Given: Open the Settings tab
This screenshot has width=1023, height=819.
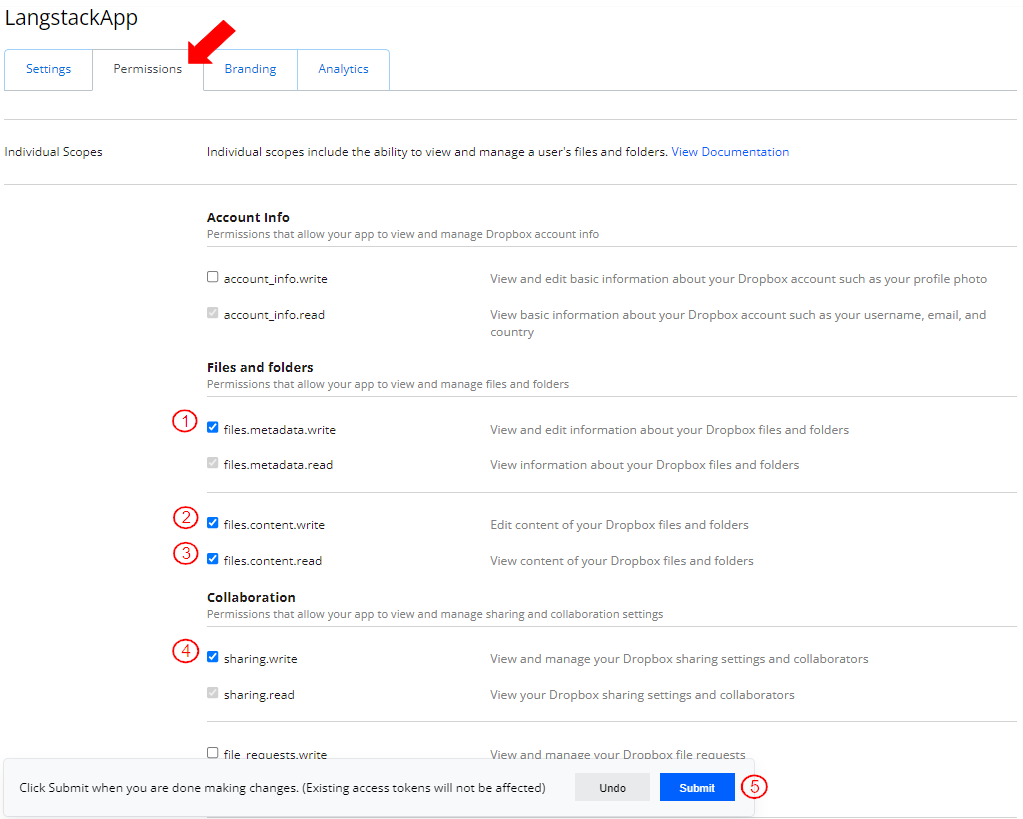Looking at the screenshot, I should tap(48, 70).
